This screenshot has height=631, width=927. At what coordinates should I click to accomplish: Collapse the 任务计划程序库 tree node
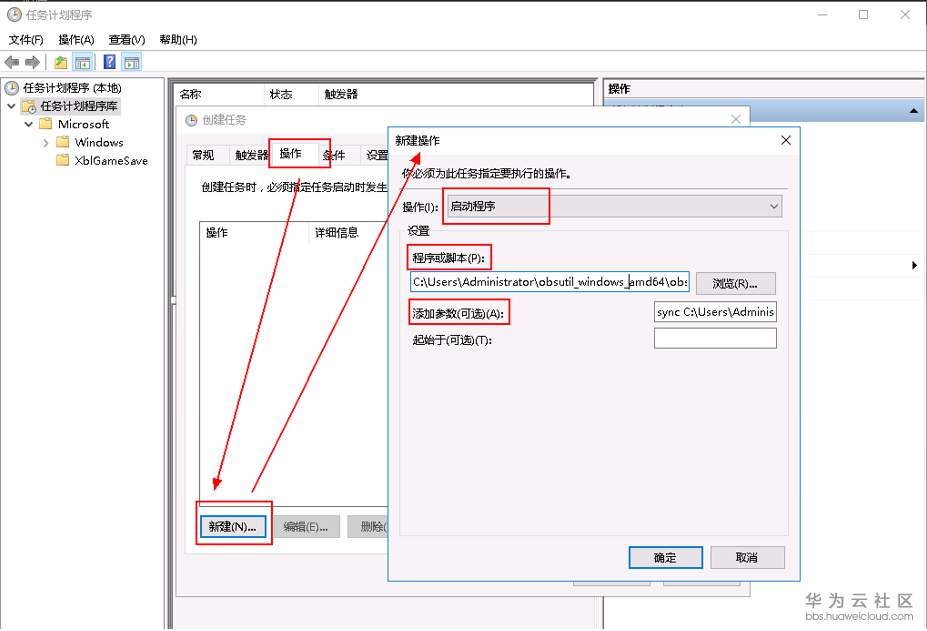coord(11,106)
